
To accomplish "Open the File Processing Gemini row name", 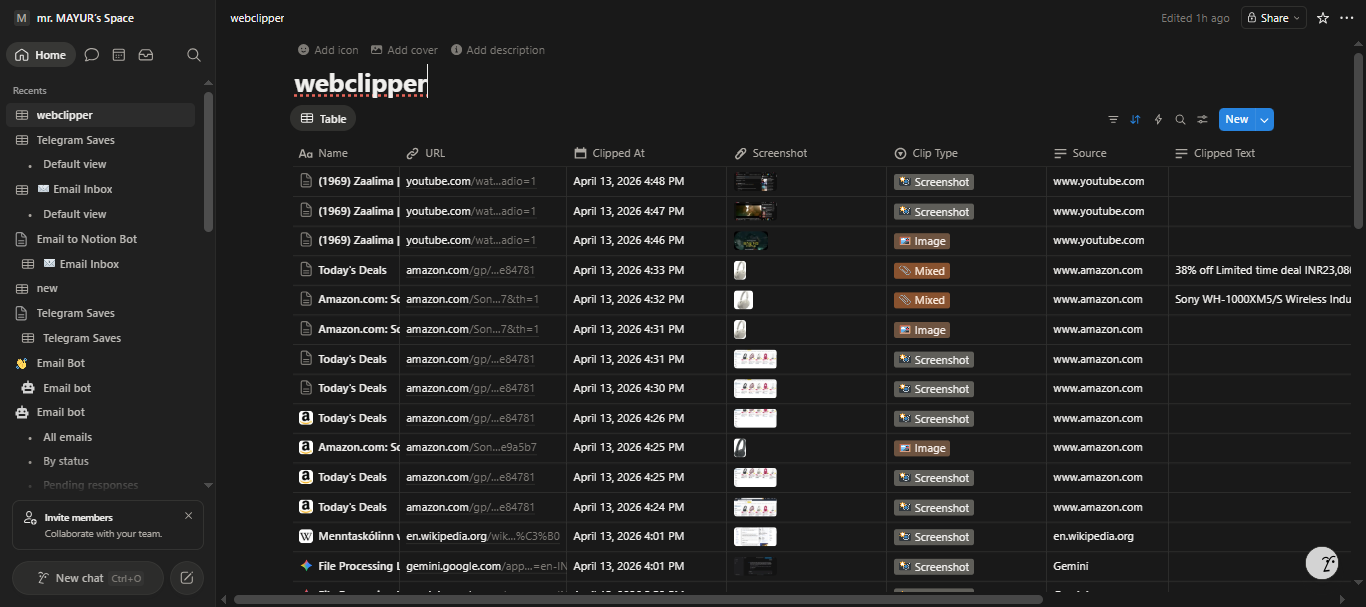I will coord(358,566).
